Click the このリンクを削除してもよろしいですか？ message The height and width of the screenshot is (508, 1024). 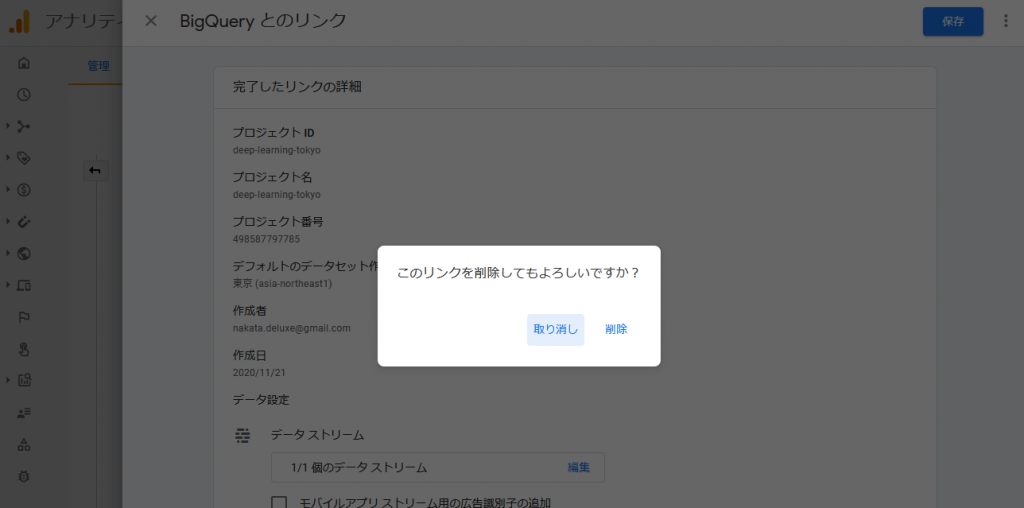(x=519, y=274)
